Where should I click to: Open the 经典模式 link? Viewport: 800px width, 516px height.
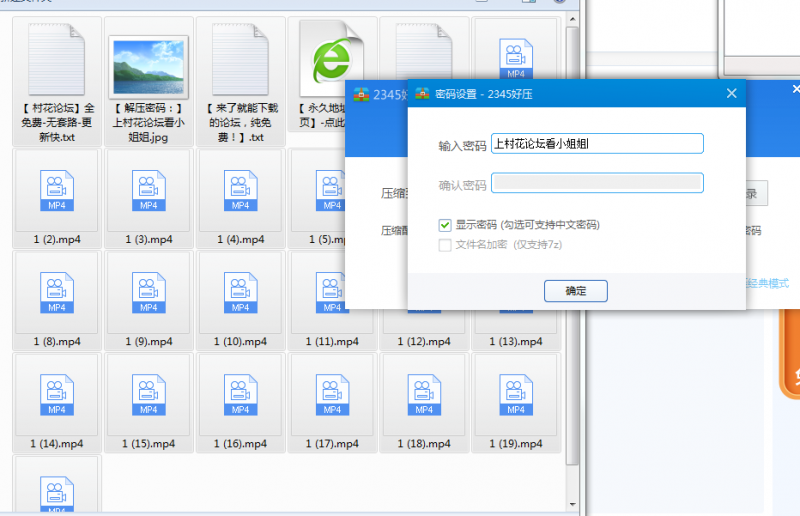point(772,283)
